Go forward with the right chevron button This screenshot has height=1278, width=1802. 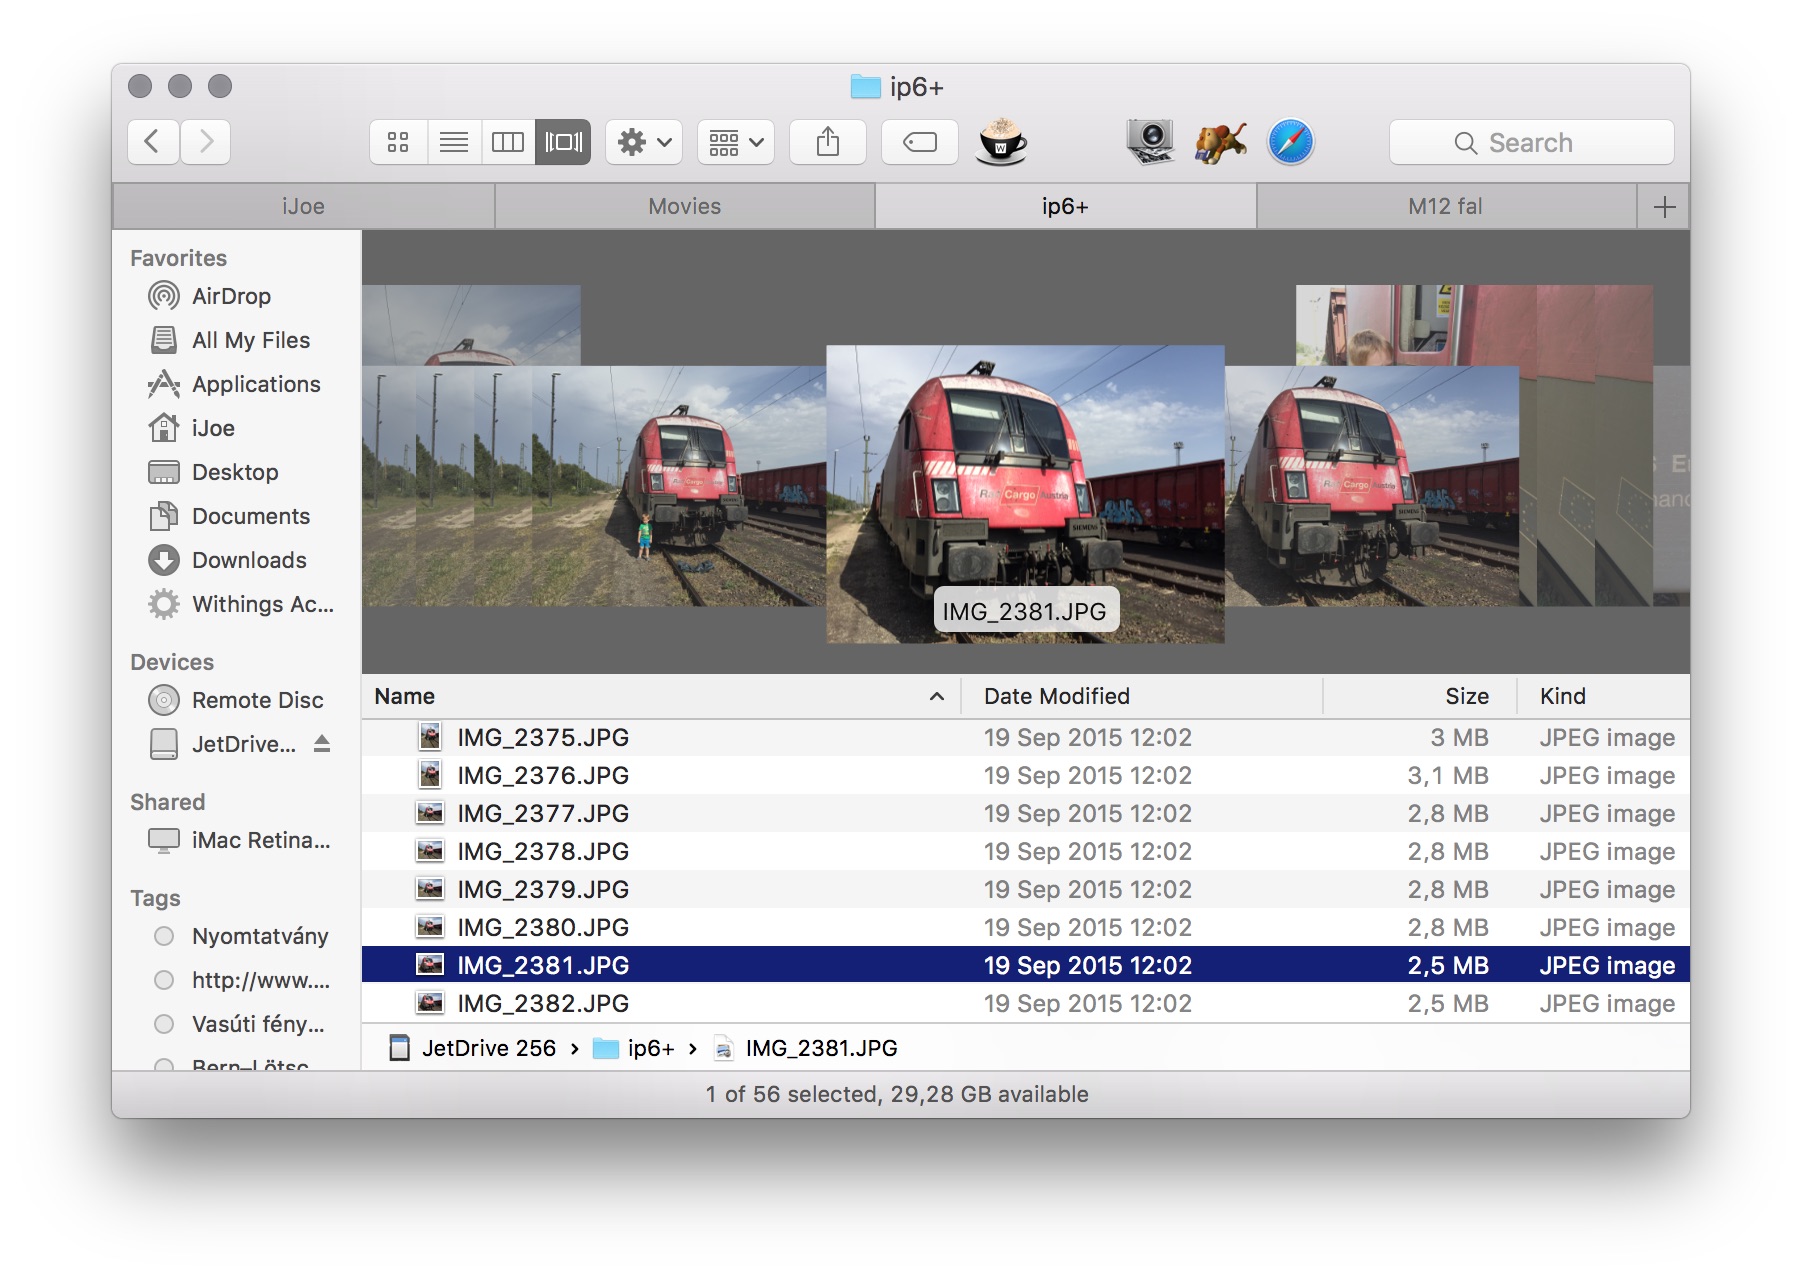[206, 142]
